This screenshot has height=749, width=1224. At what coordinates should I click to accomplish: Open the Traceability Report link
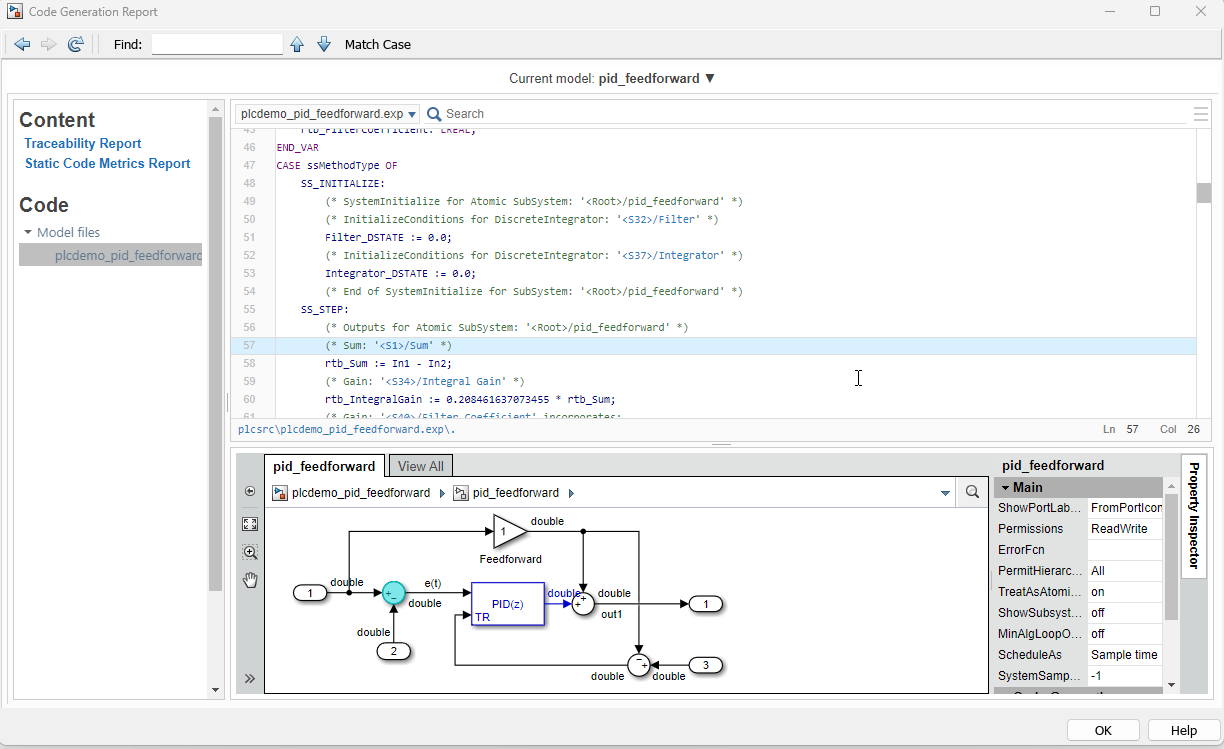pyautogui.click(x=83, y=144)
